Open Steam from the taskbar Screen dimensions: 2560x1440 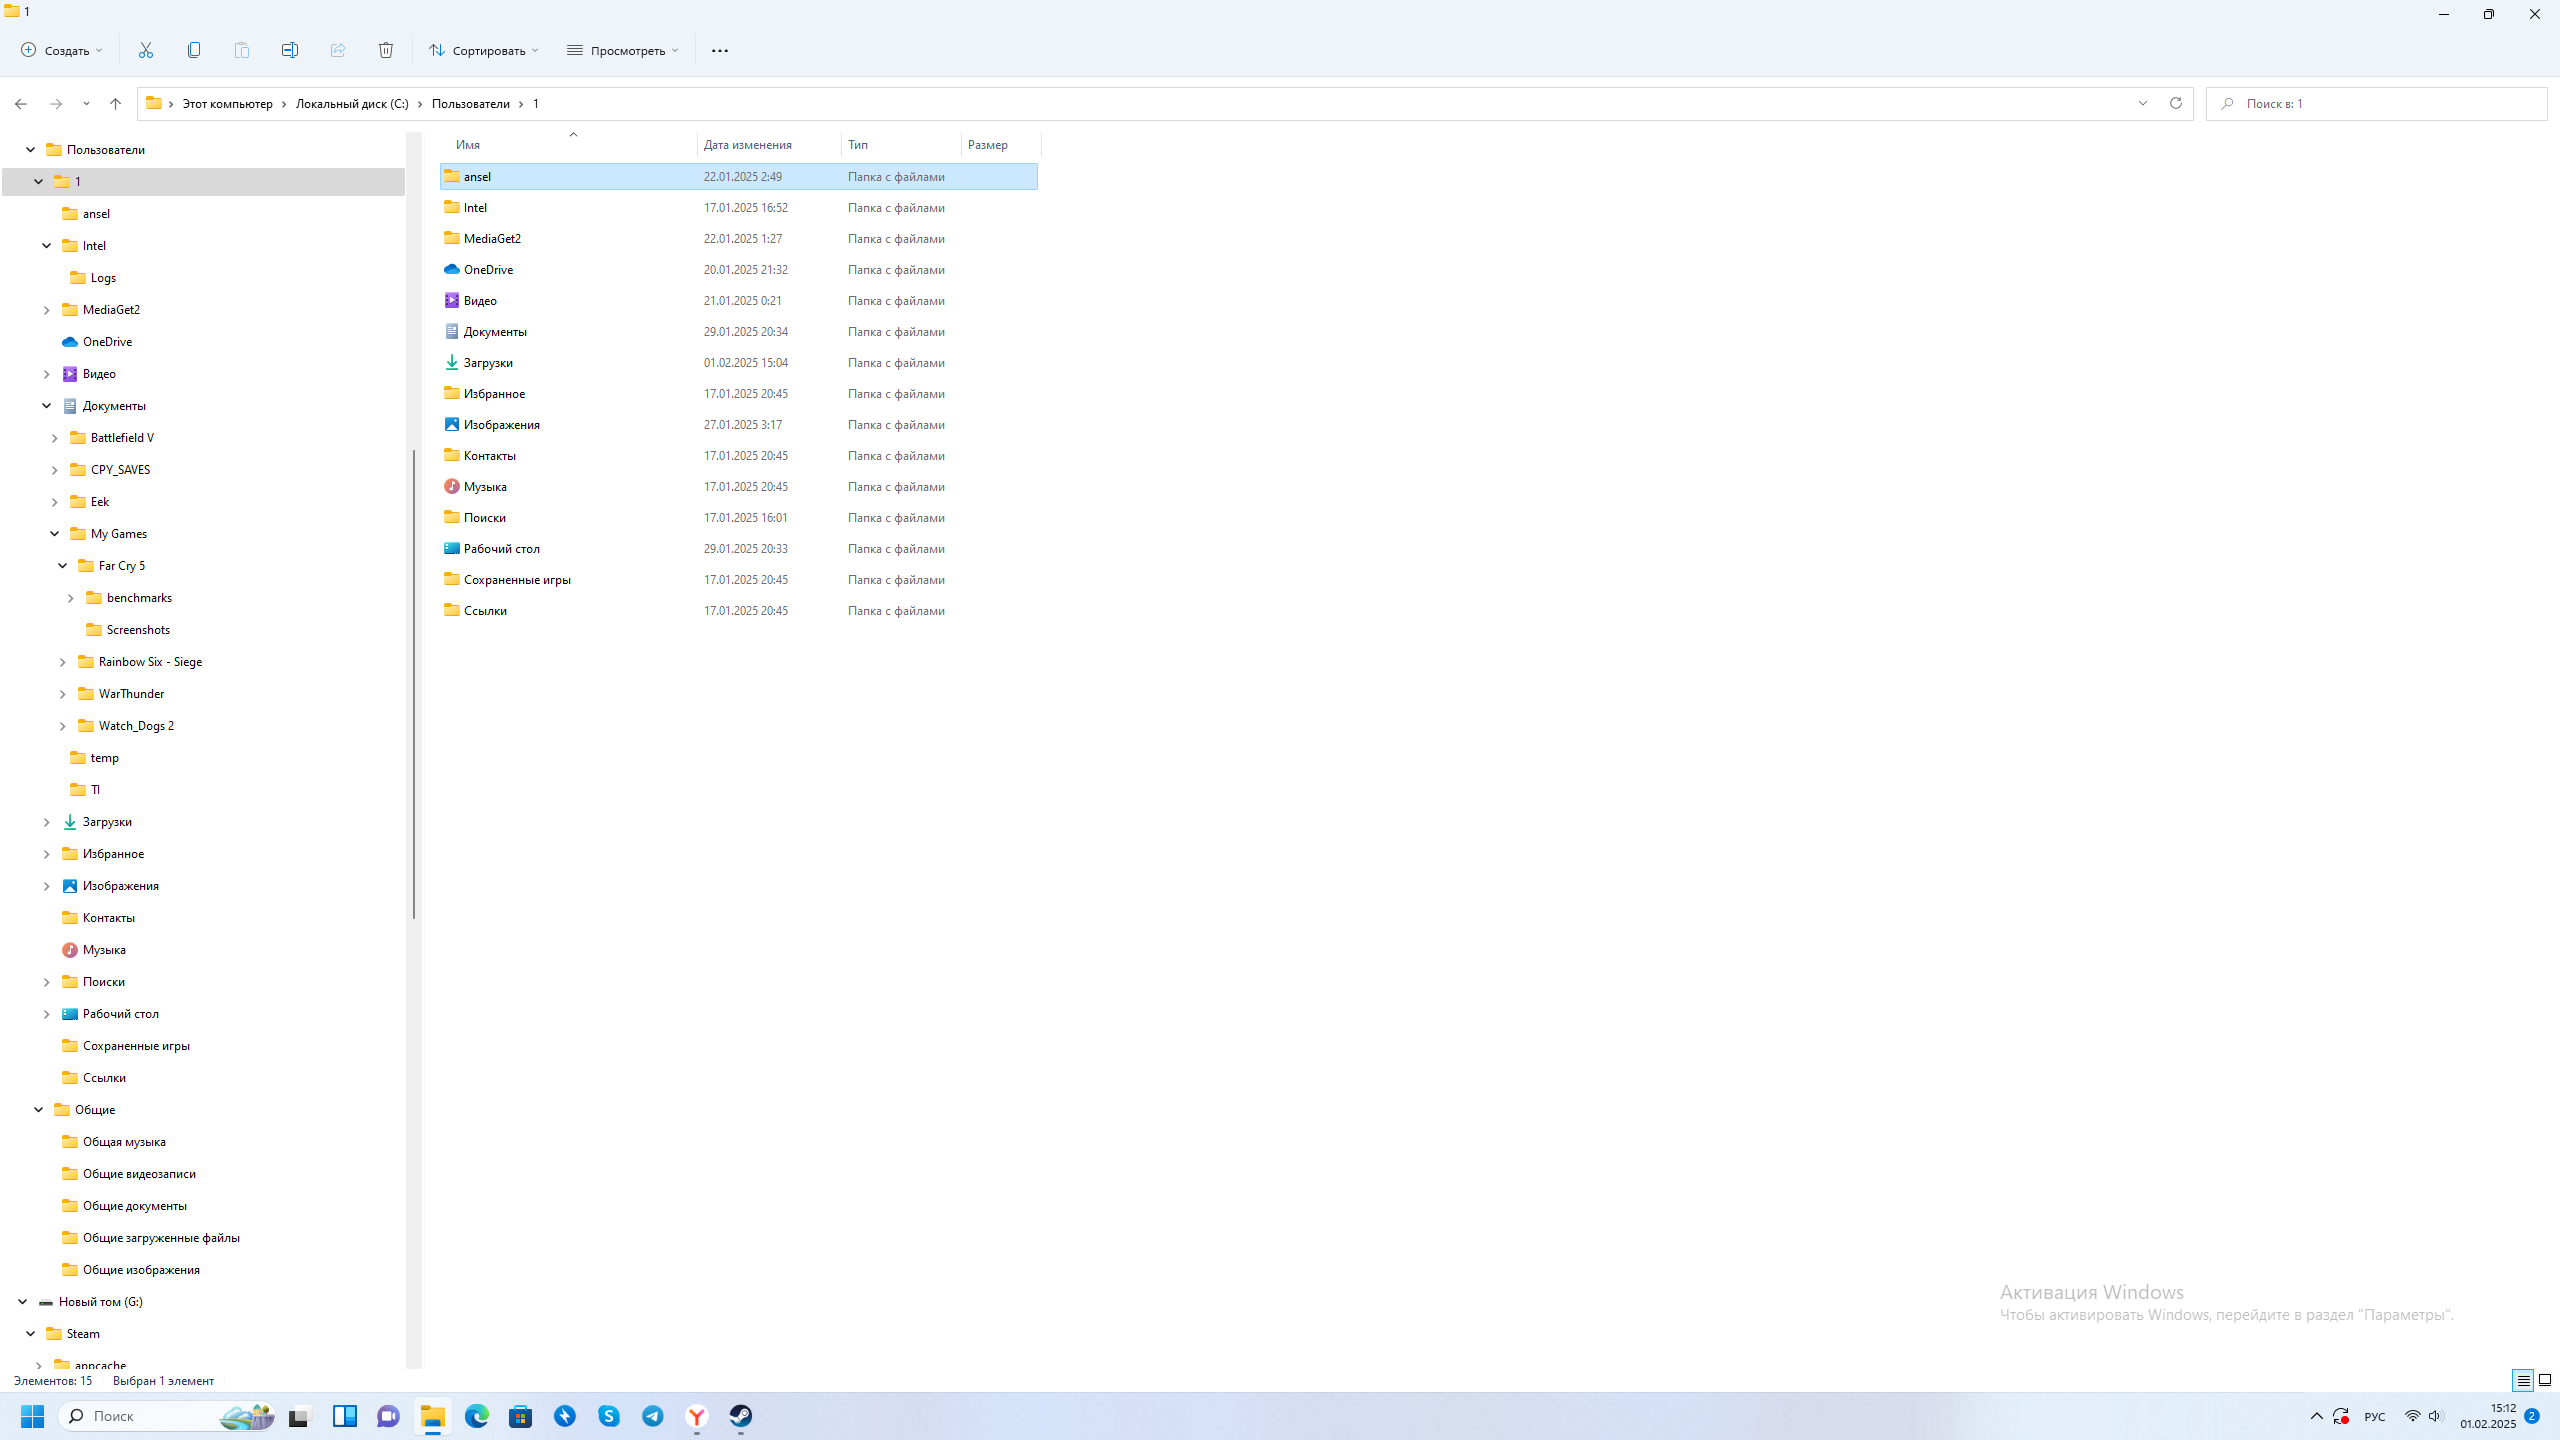(x=741, y=1416)
